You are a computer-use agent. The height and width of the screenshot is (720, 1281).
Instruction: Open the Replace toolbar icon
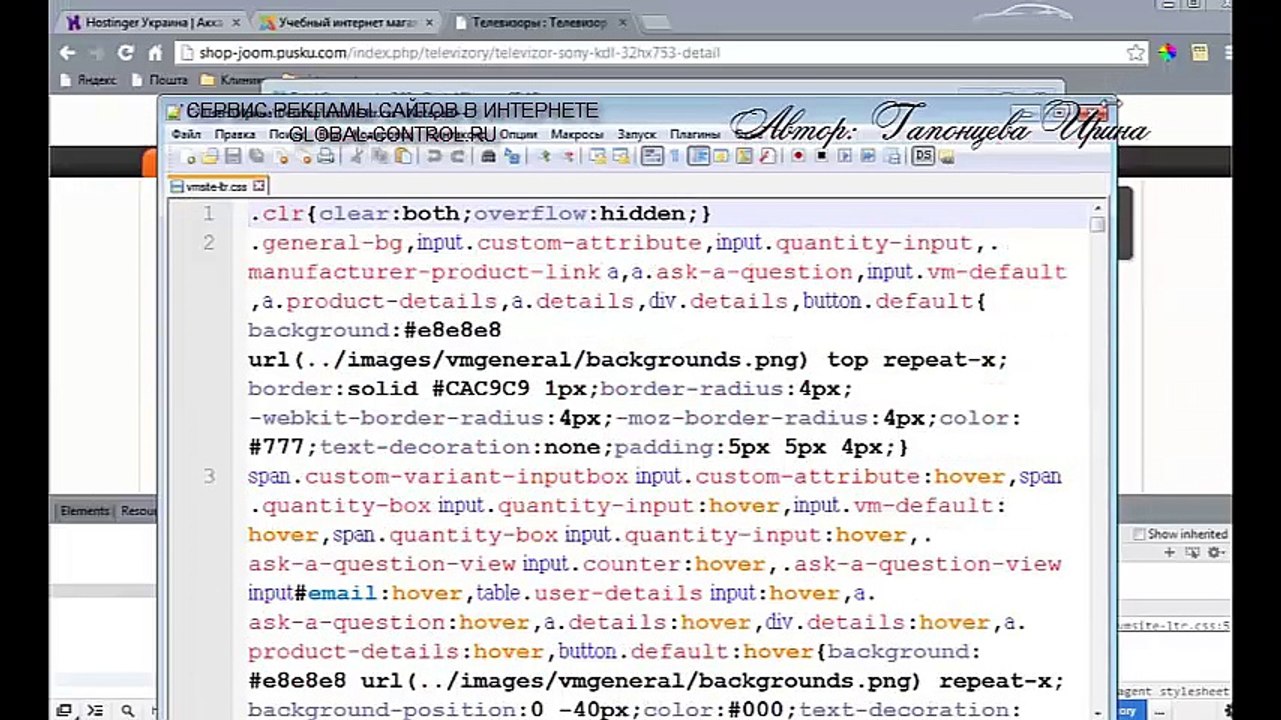pyautogui.click(x=512, y=156)
